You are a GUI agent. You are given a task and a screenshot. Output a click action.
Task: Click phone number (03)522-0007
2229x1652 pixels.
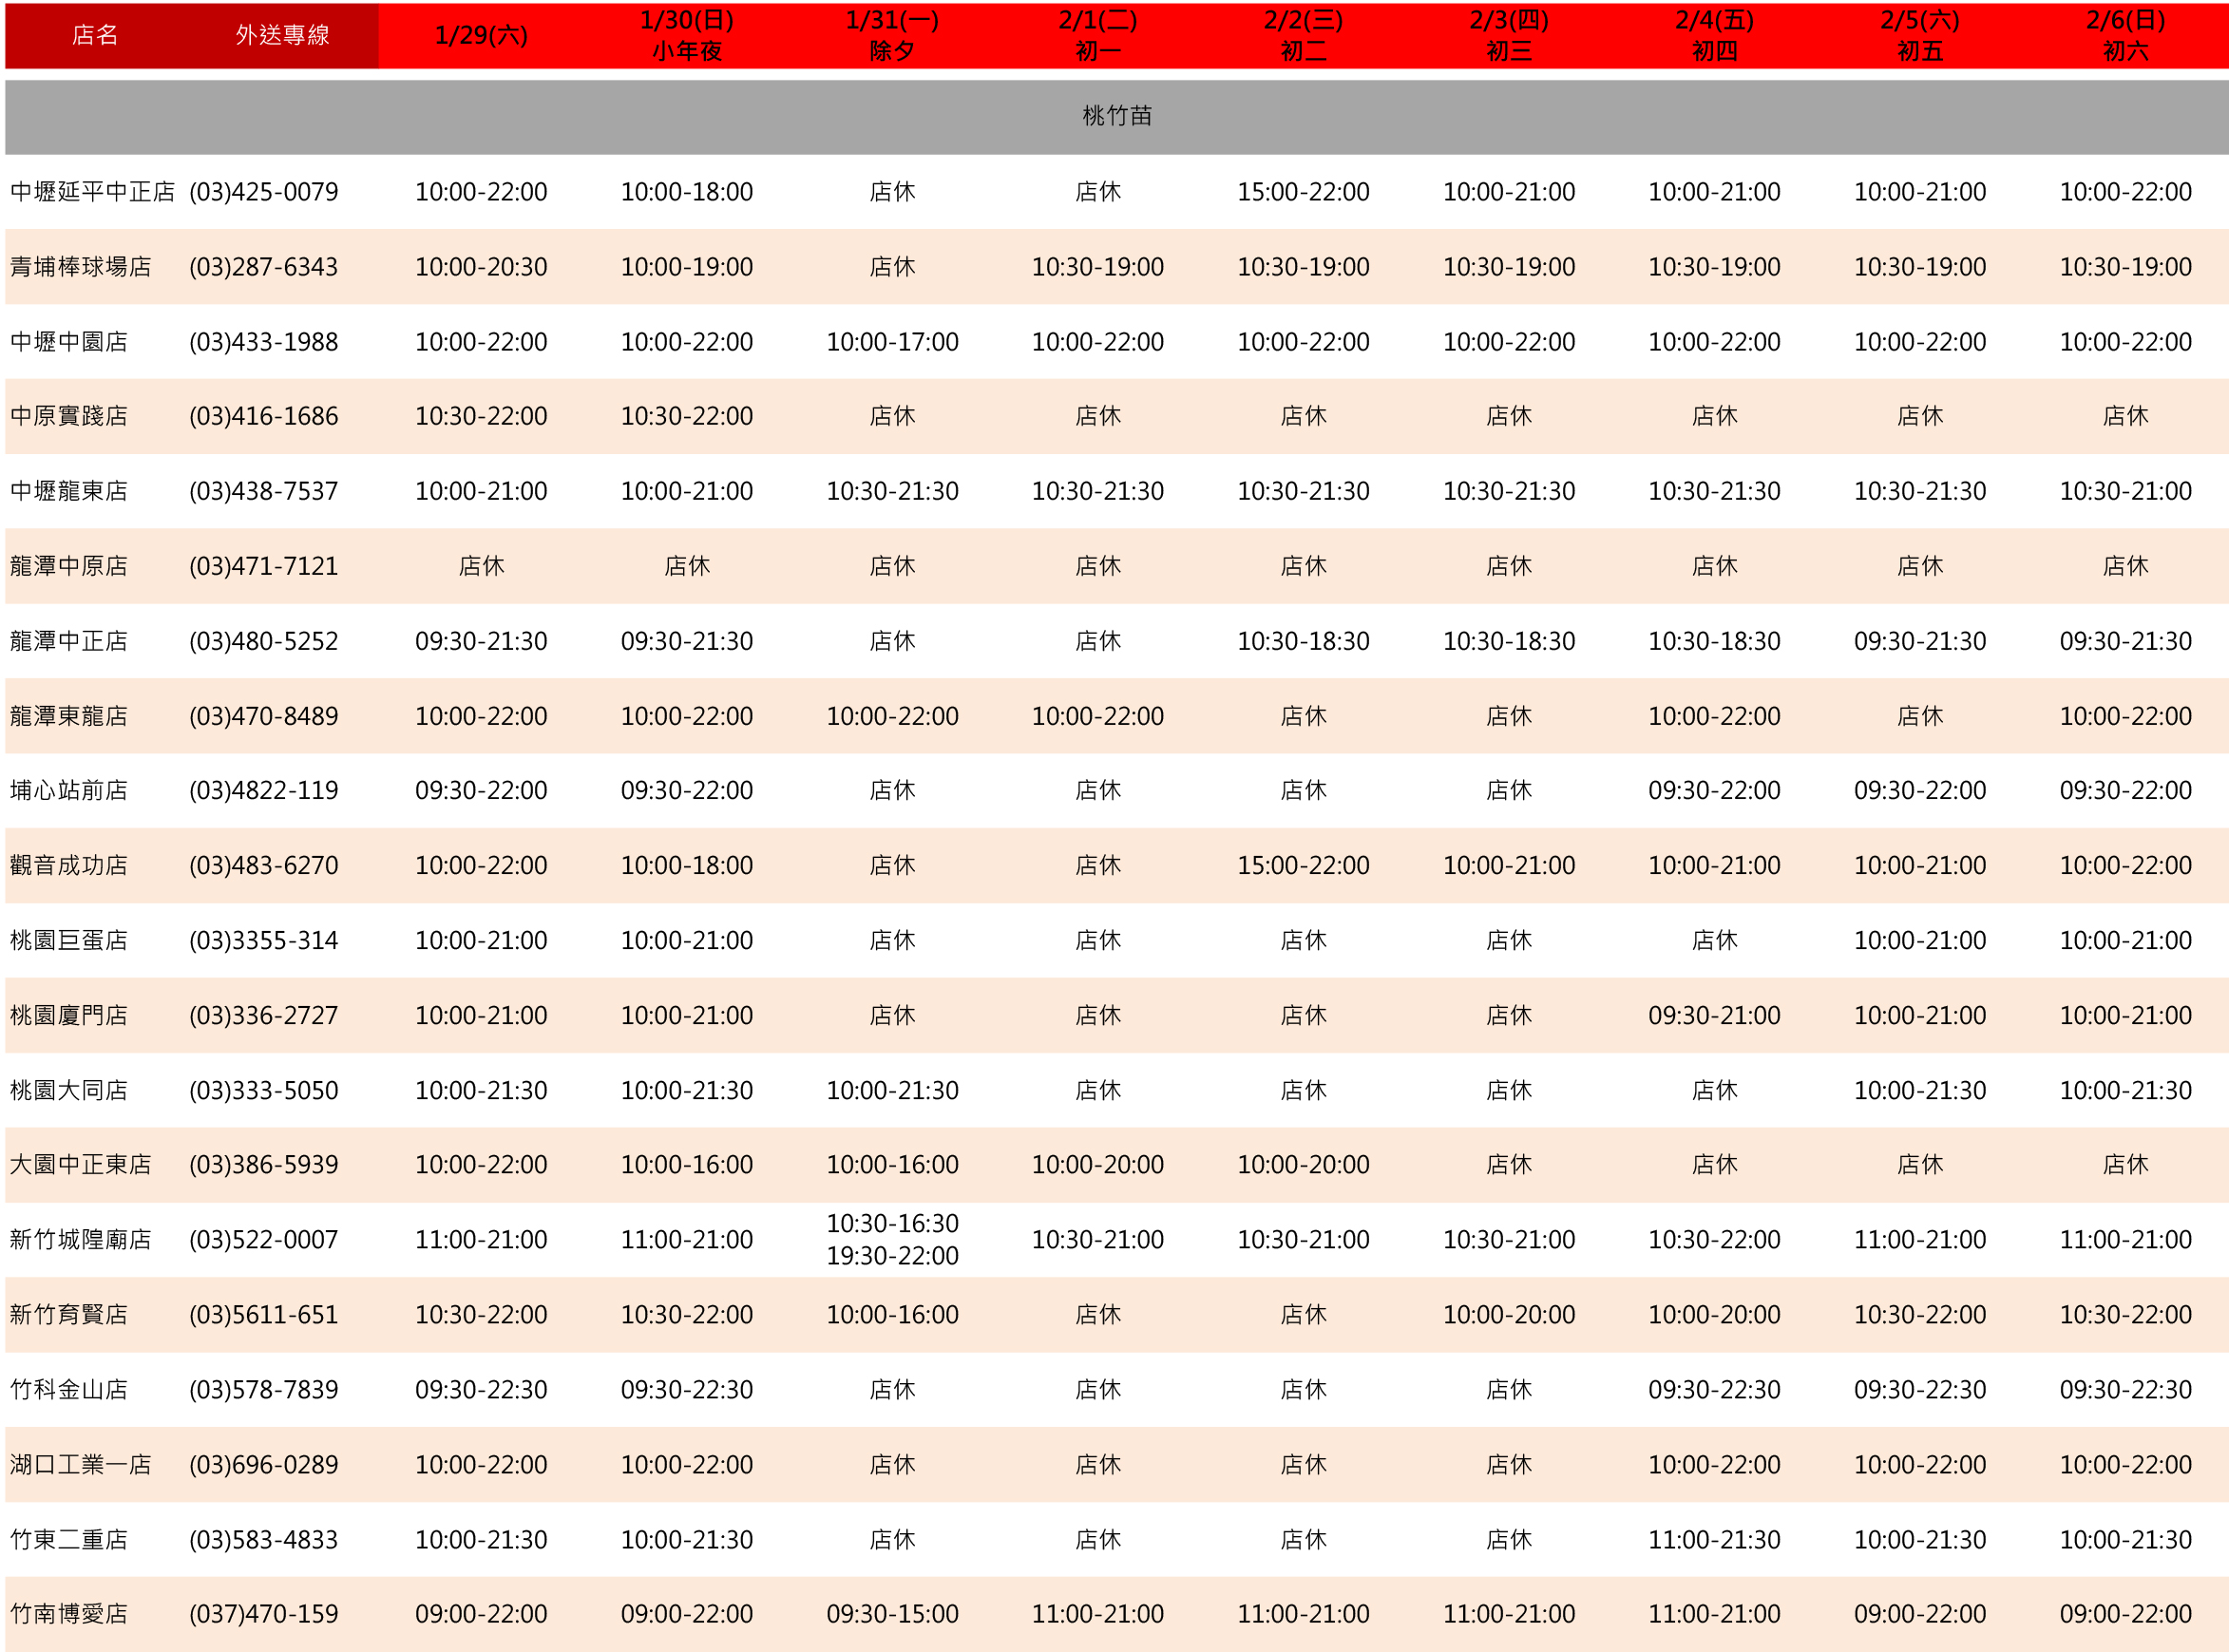264,1239
